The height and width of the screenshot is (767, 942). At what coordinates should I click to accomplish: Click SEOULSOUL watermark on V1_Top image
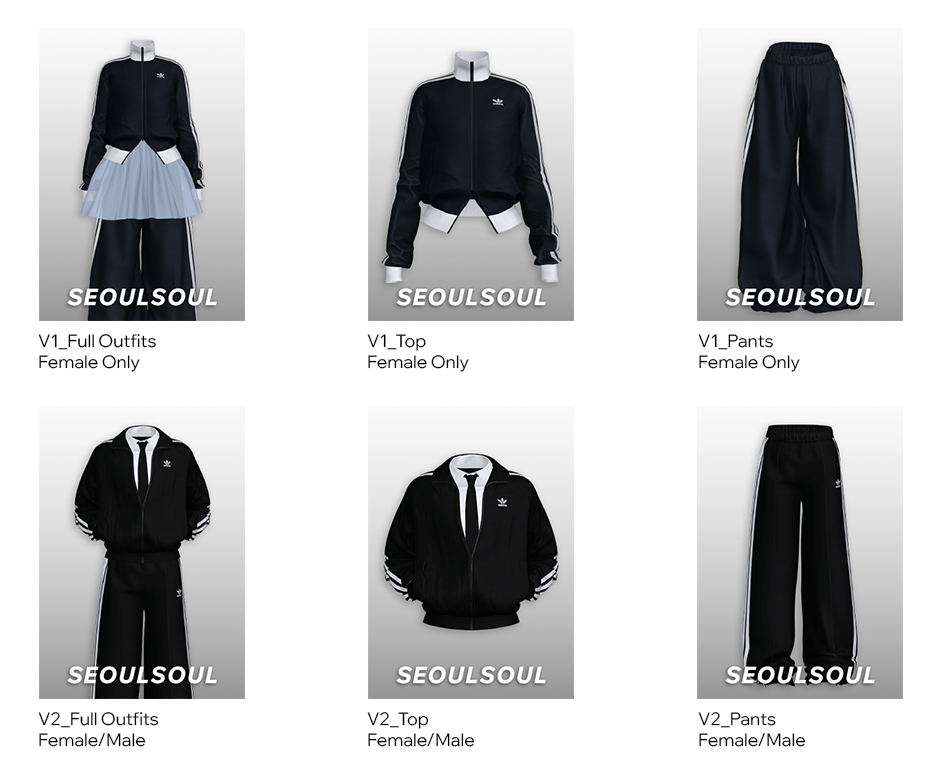click(x=471, y=297)
